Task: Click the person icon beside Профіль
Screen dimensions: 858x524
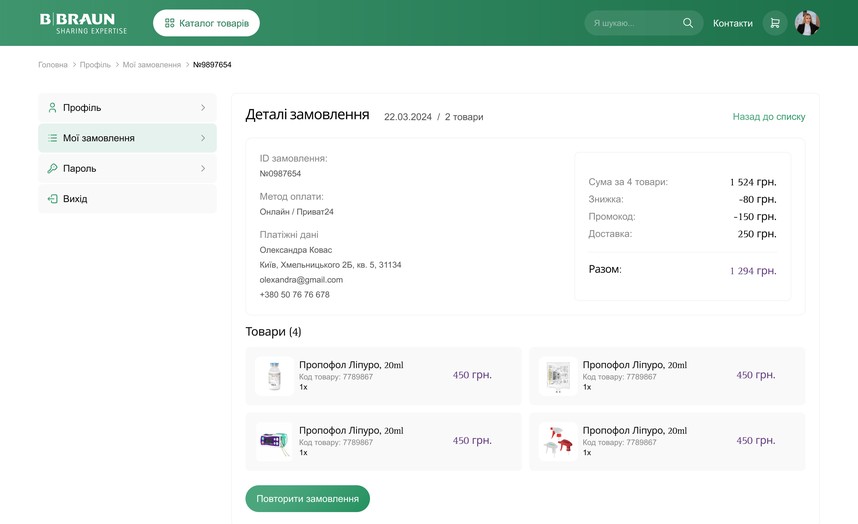Action: tap(52, 108)
